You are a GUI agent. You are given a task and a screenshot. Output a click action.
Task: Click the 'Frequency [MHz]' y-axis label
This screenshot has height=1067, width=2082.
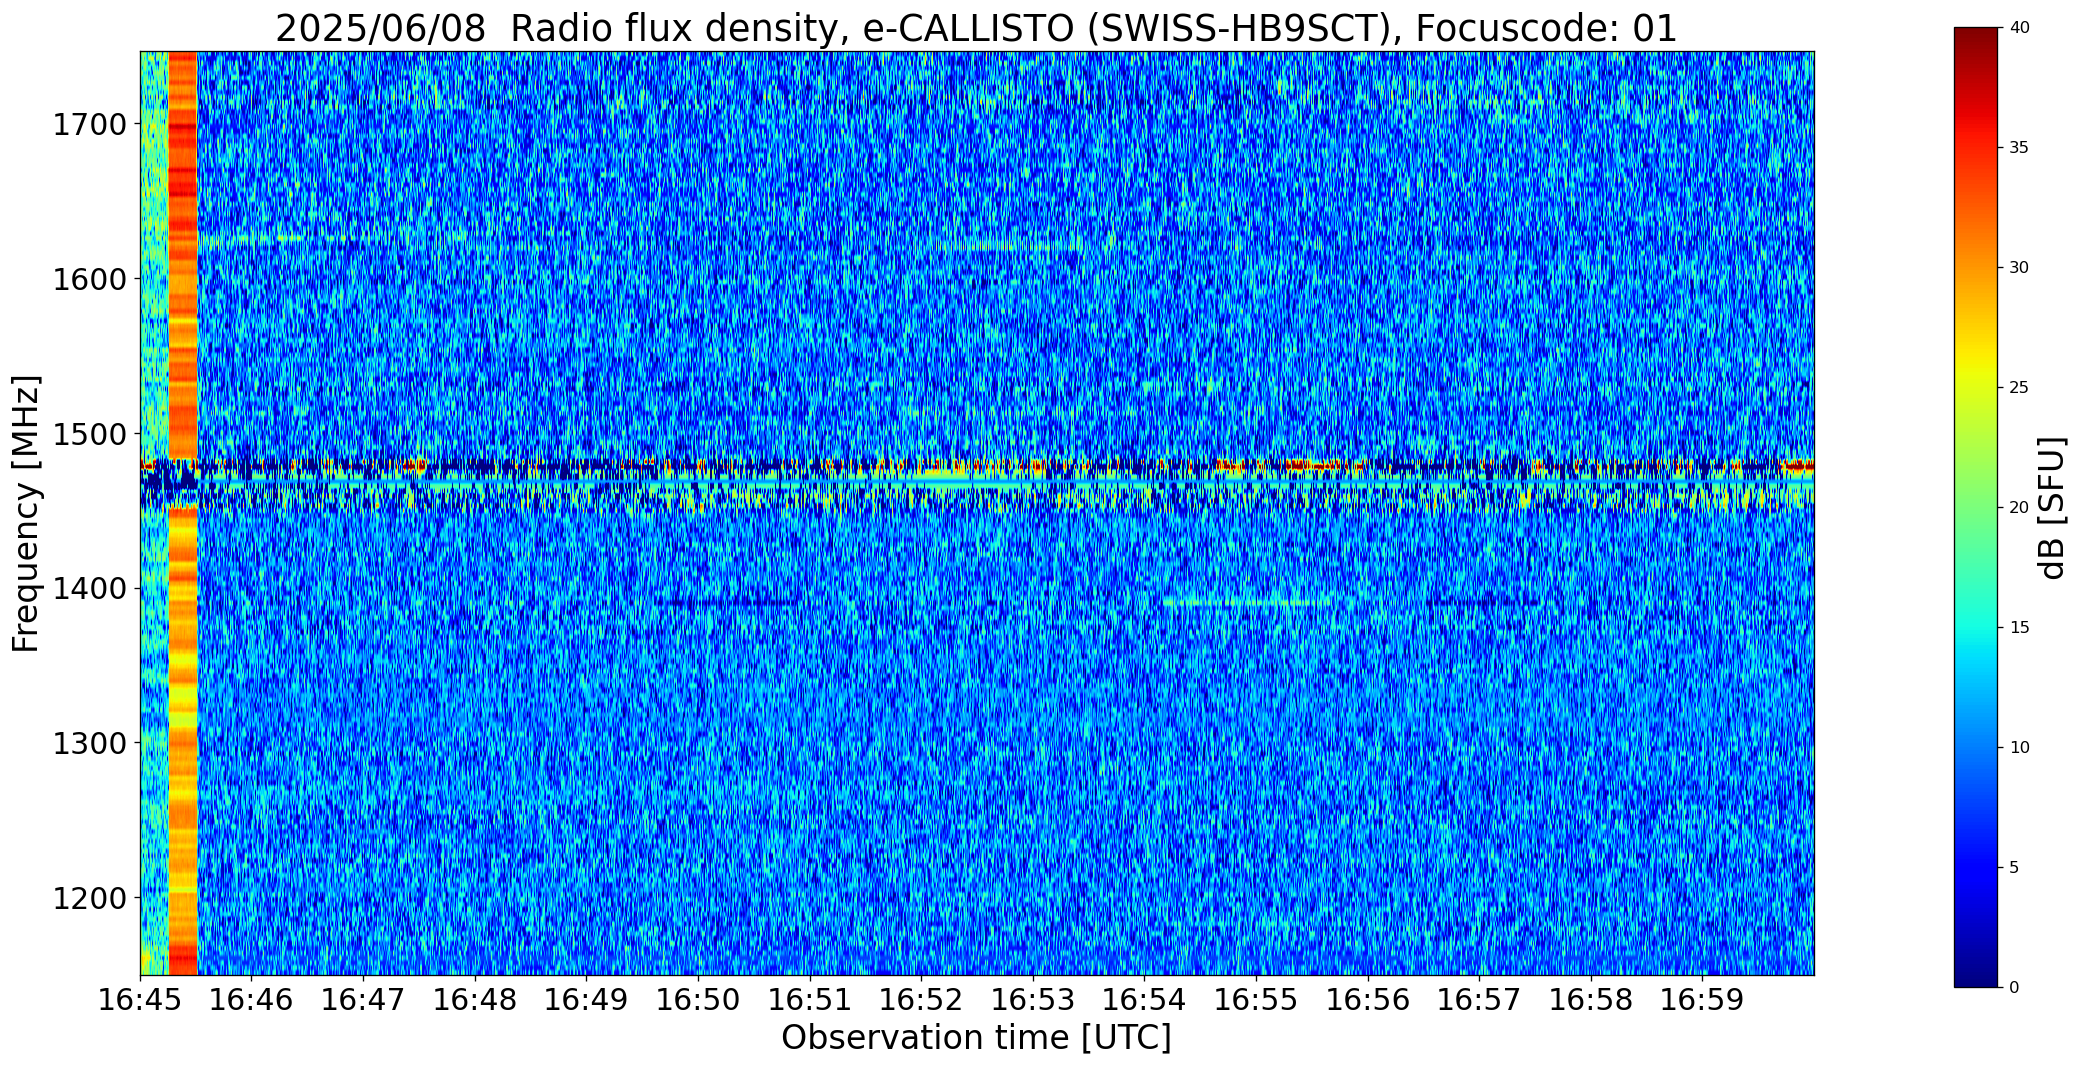point(26,513)
